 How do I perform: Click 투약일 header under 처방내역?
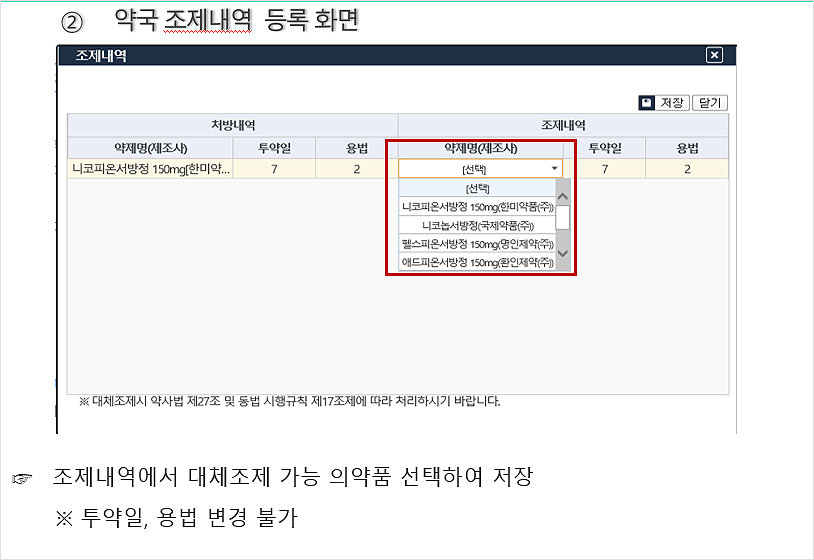(x=274, y=148)
